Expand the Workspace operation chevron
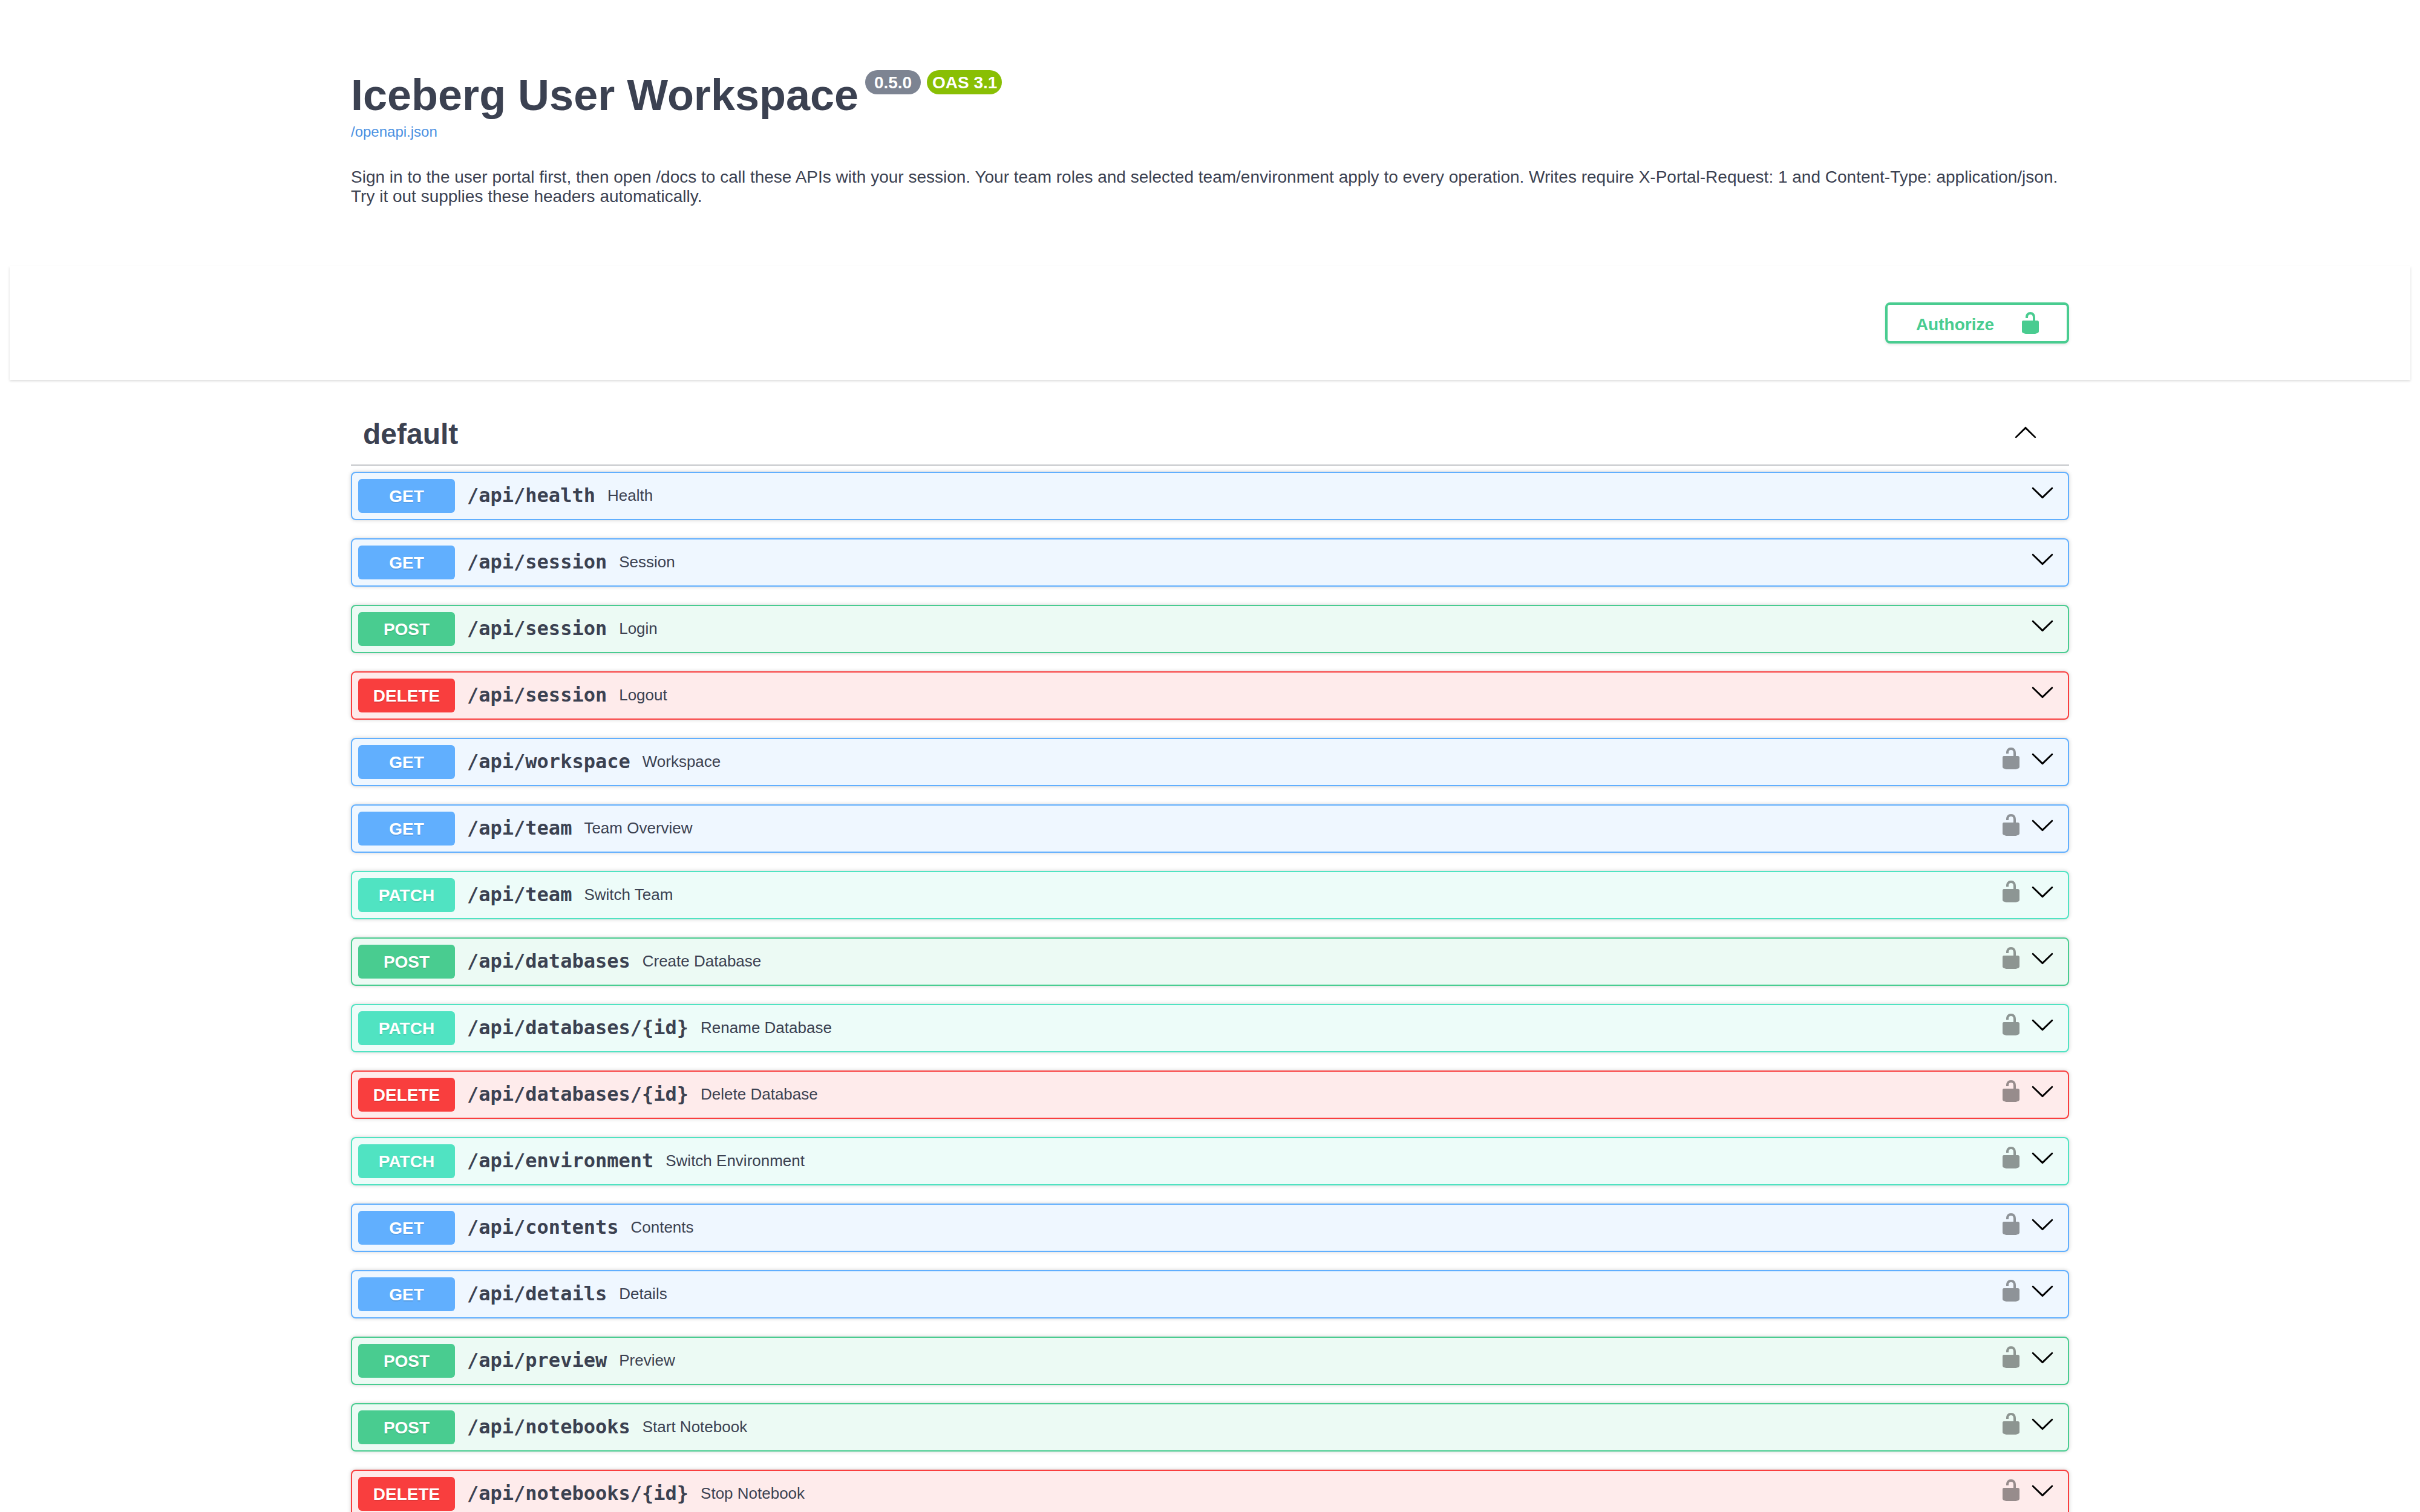The image size is (2420, 1512). pyautogui.click(x=2042, y=759)
